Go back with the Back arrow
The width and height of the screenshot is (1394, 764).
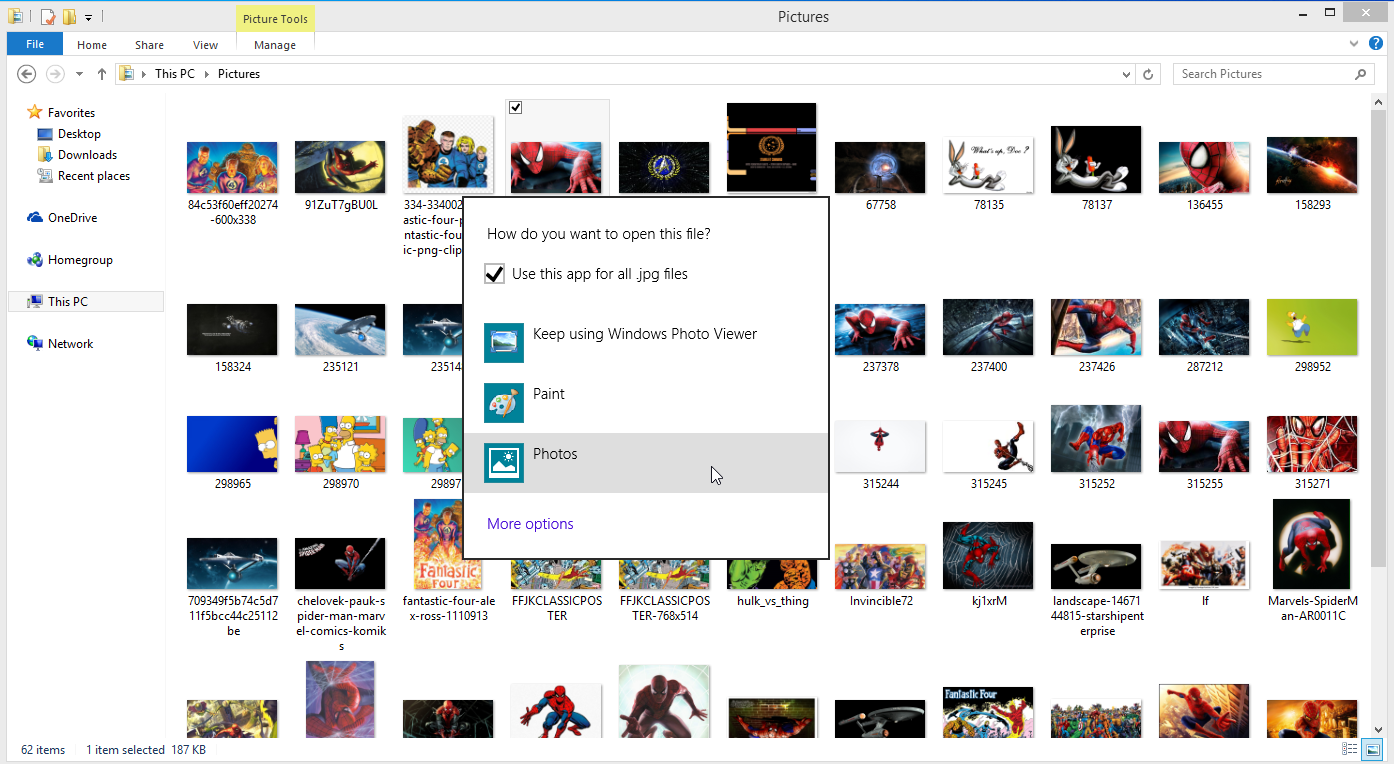click(x=27, y=74)
